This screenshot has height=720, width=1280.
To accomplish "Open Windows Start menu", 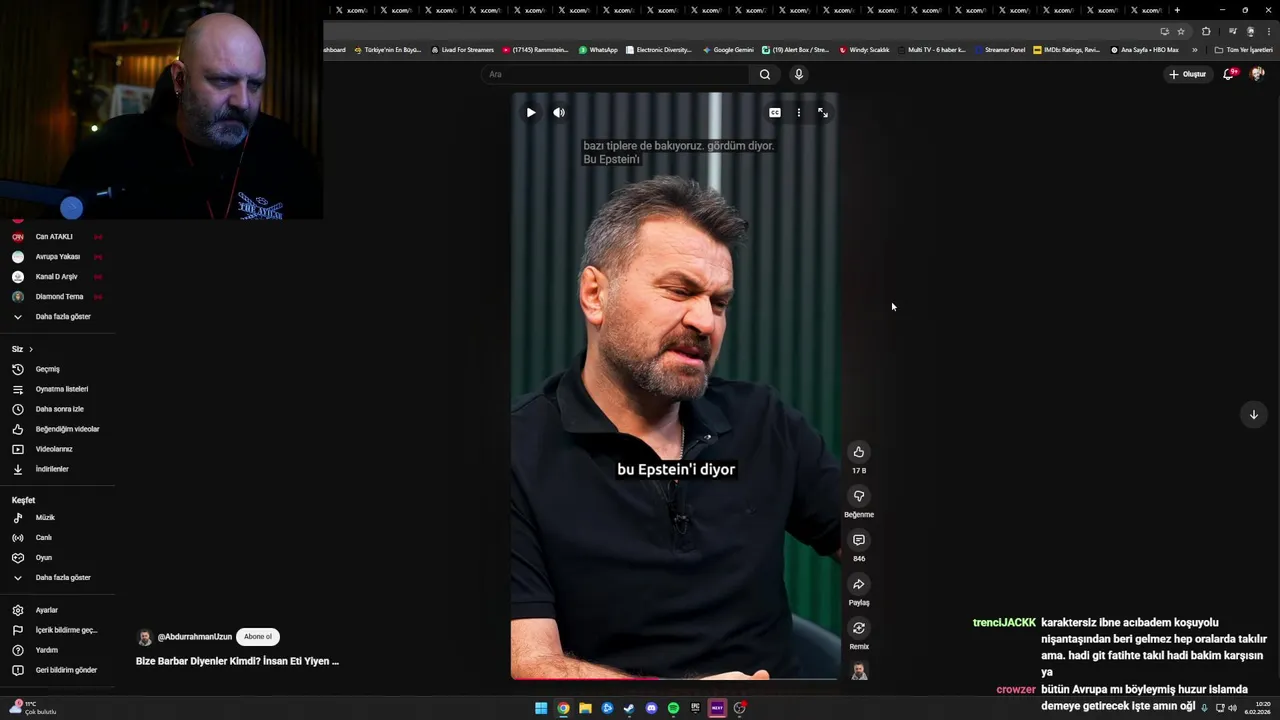I will tap(541, 708).
